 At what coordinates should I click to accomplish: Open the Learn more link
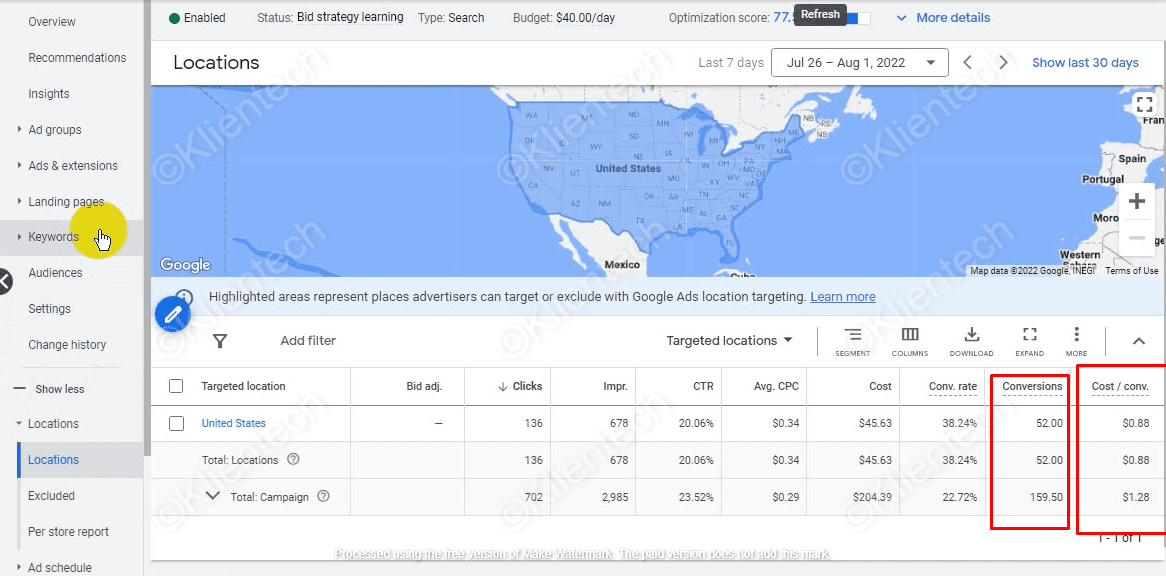pos(842,297)
